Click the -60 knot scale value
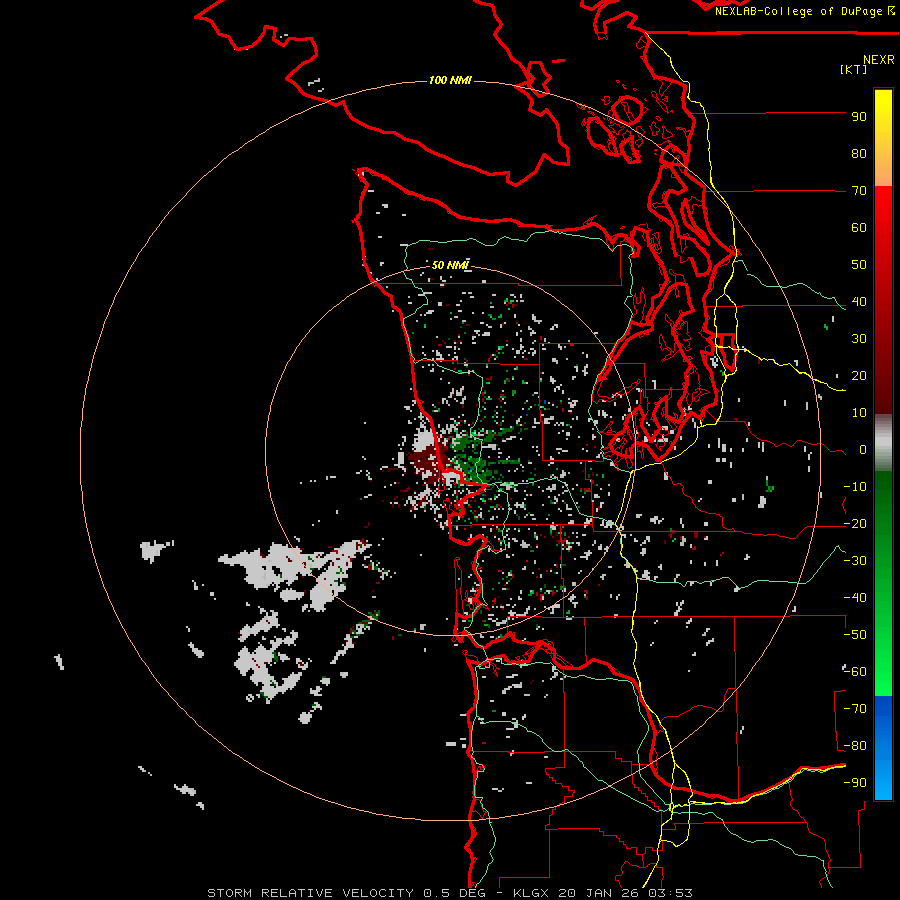 coord(855,672)
